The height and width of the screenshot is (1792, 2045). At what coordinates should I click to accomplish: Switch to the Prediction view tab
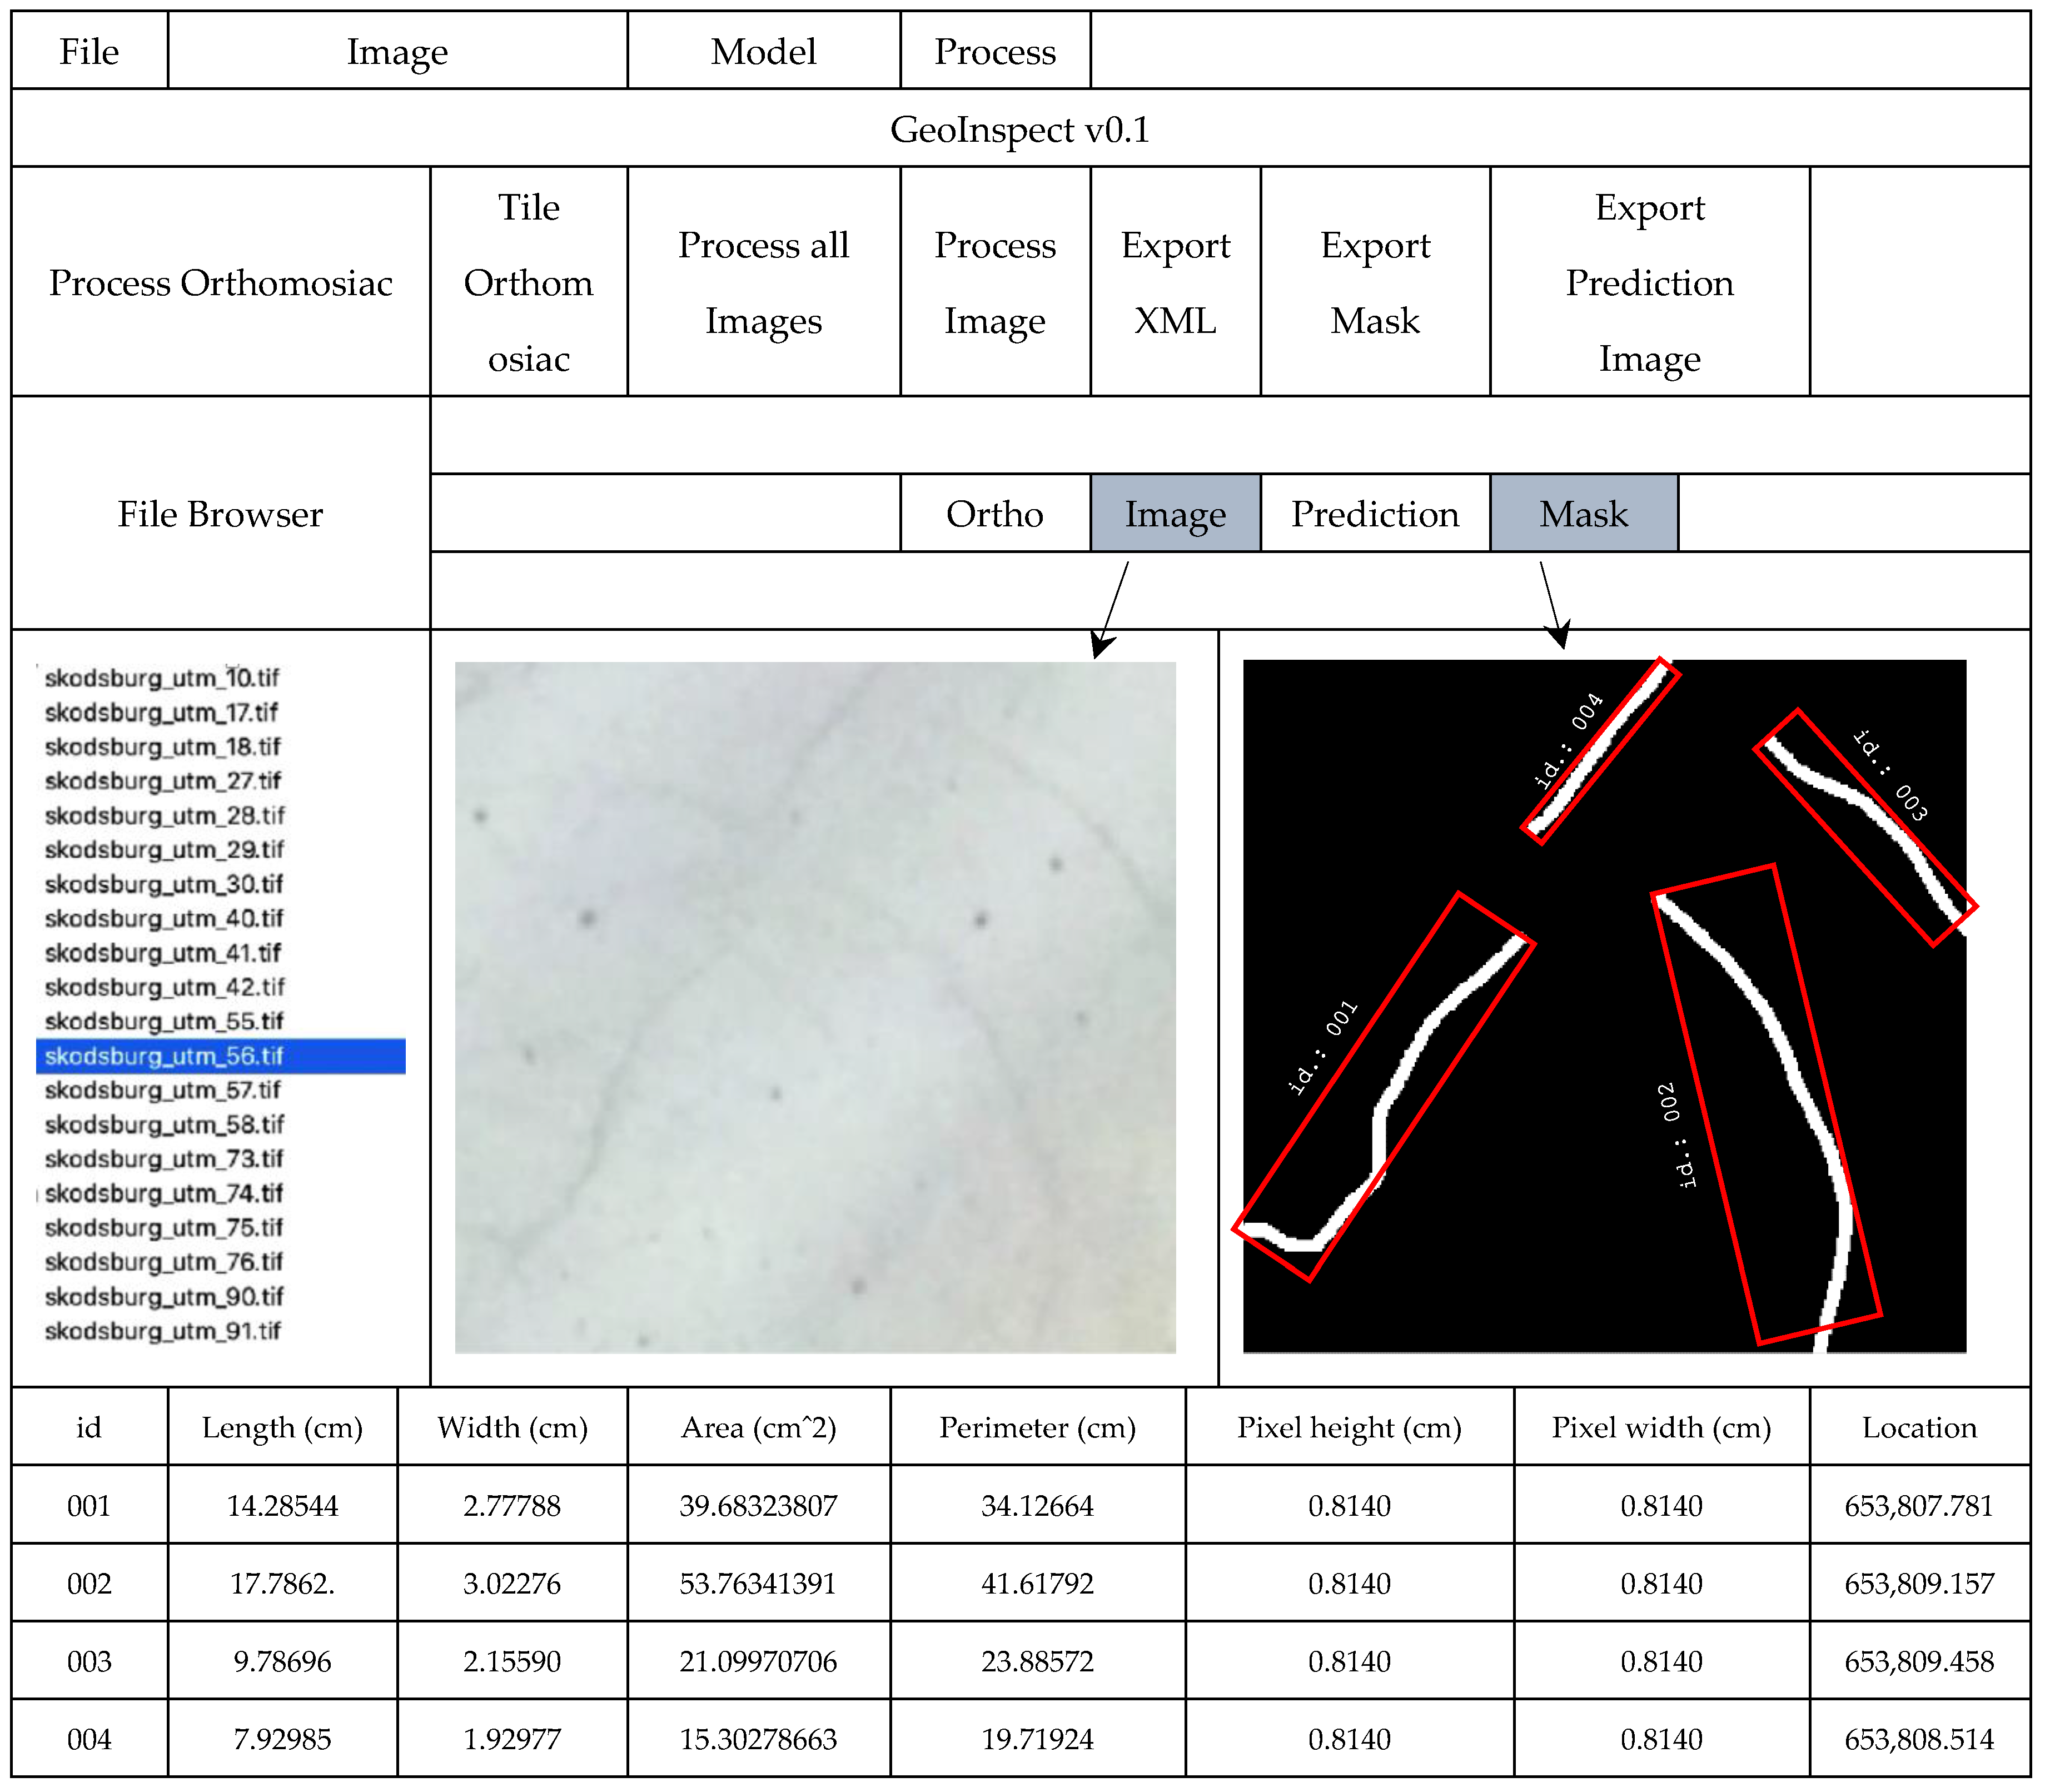pos(1375,514)
